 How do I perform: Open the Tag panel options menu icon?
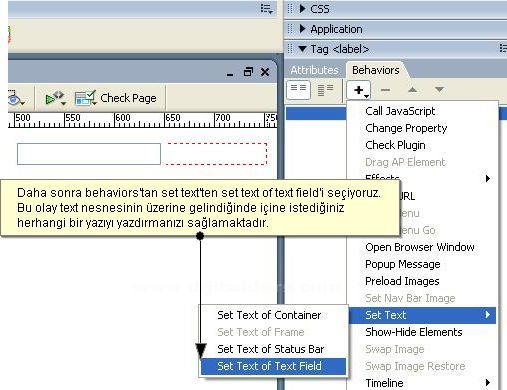click(503, 48)
